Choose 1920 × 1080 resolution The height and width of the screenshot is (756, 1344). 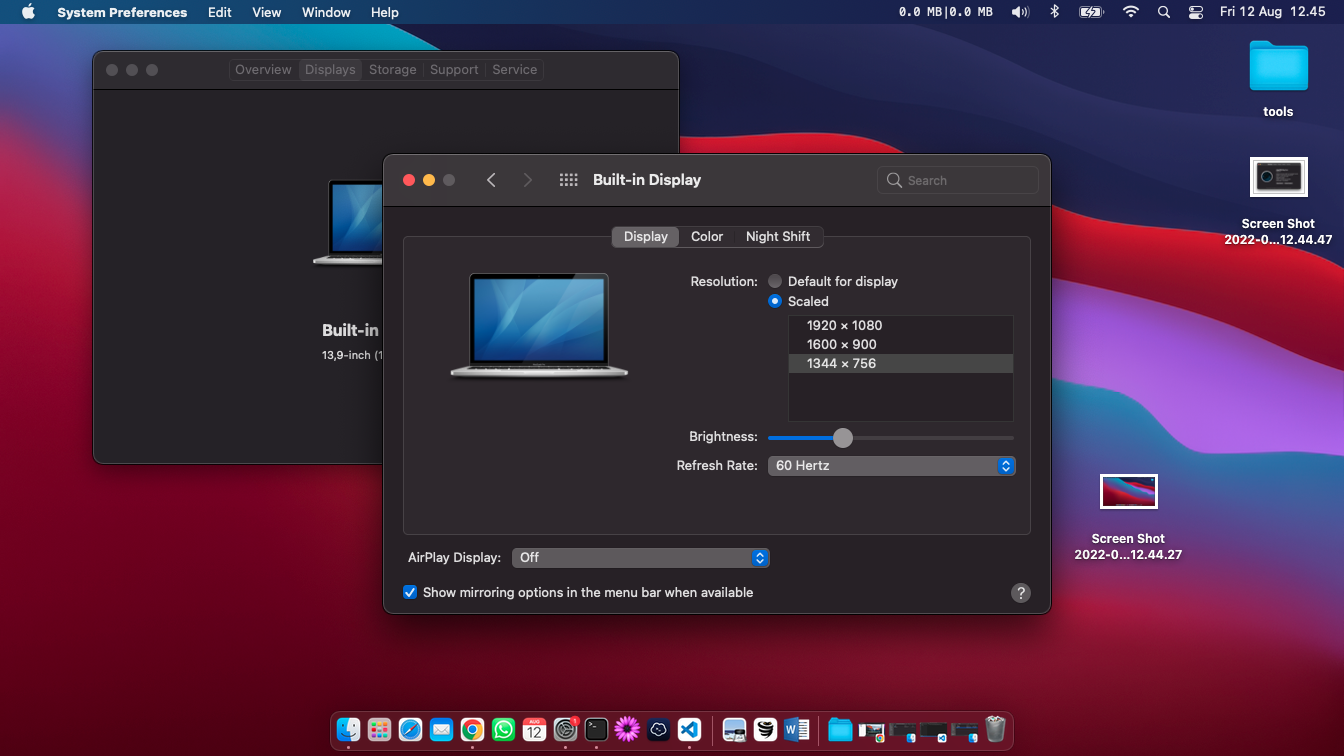click(x=901, y=325)
